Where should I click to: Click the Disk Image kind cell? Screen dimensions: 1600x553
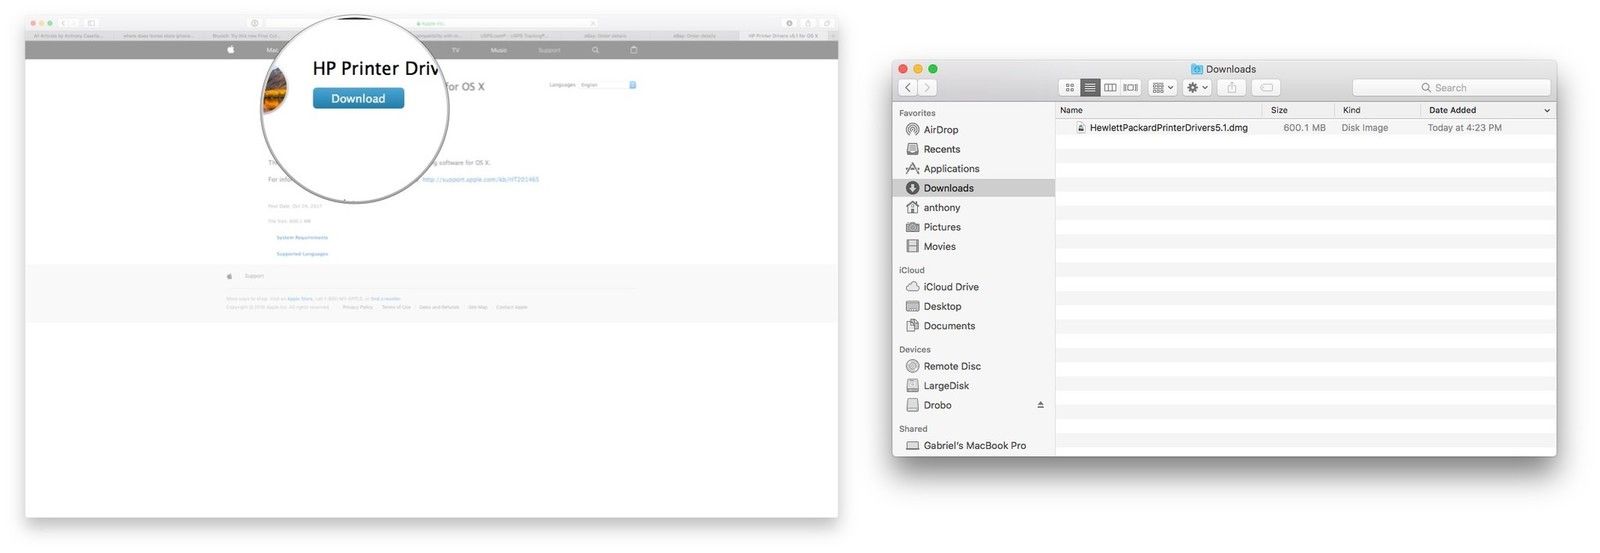point(1364,128)
